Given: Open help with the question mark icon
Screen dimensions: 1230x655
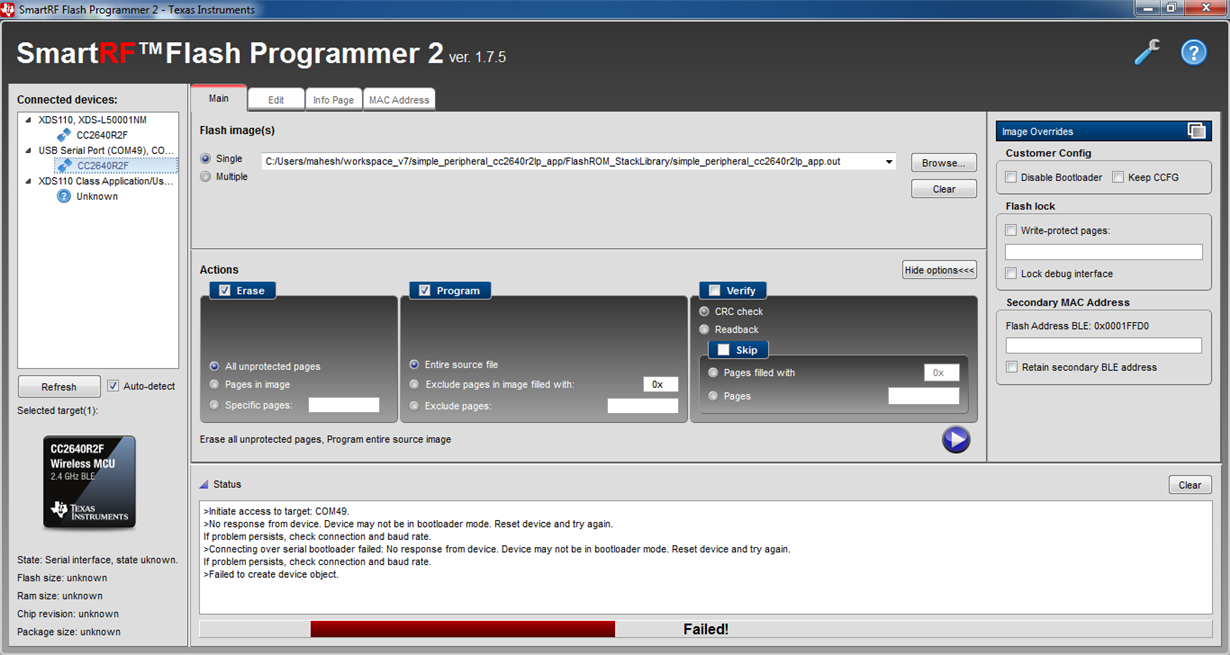Looking at the screenshot, I should coord(1194,52).
